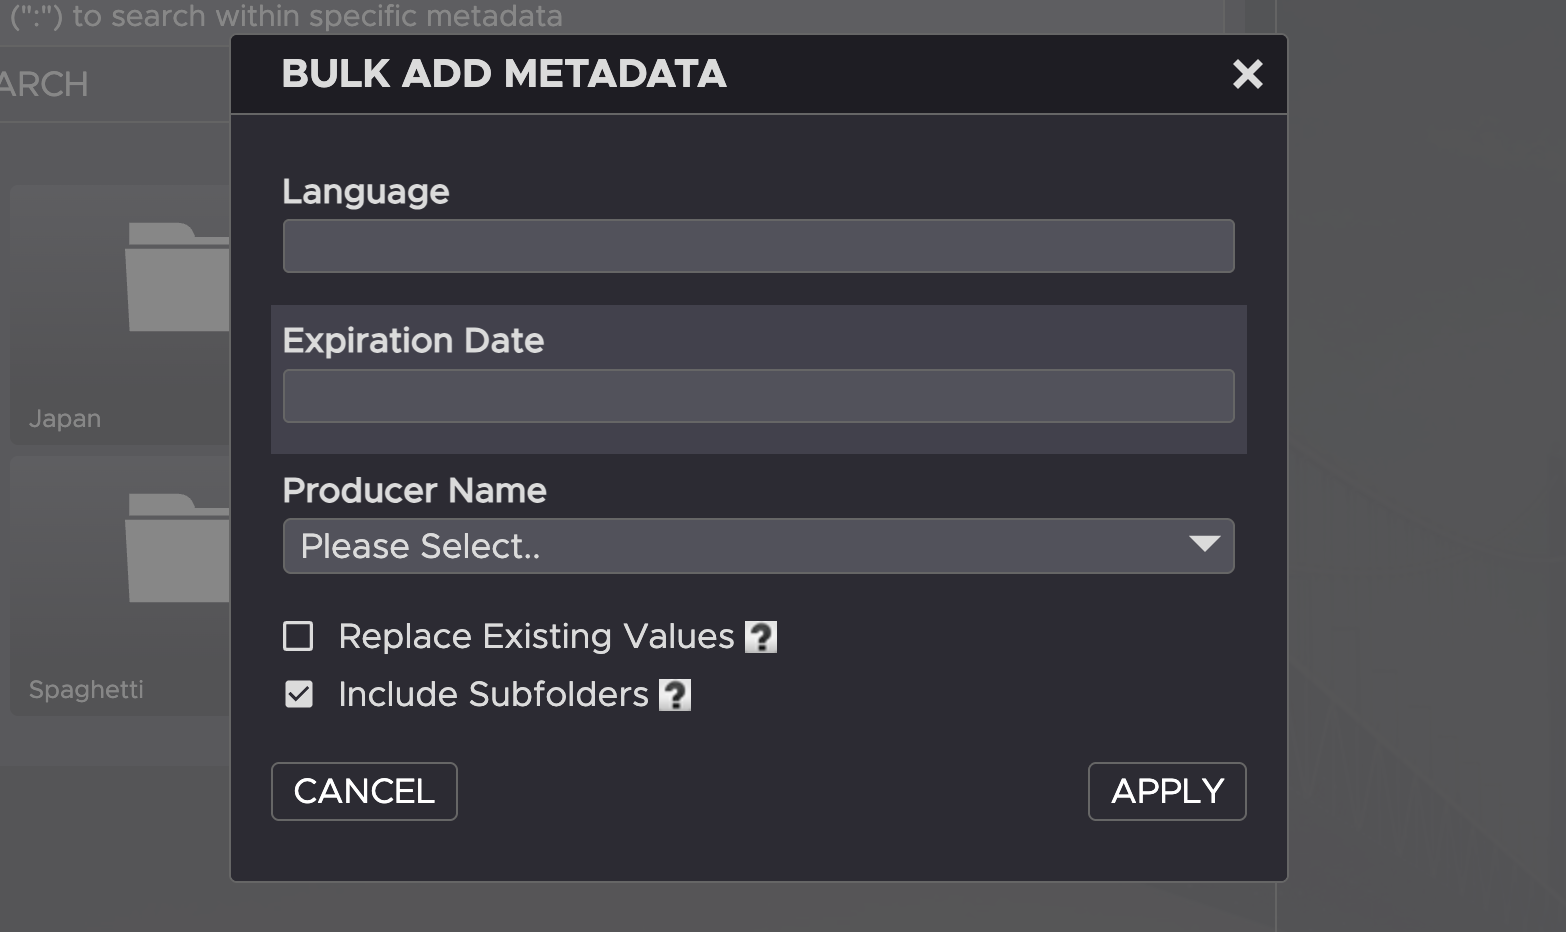Click the Producer Name dropdown arrow
This screenshot has height=932, width=1566.
click(x=1204, y=544)
